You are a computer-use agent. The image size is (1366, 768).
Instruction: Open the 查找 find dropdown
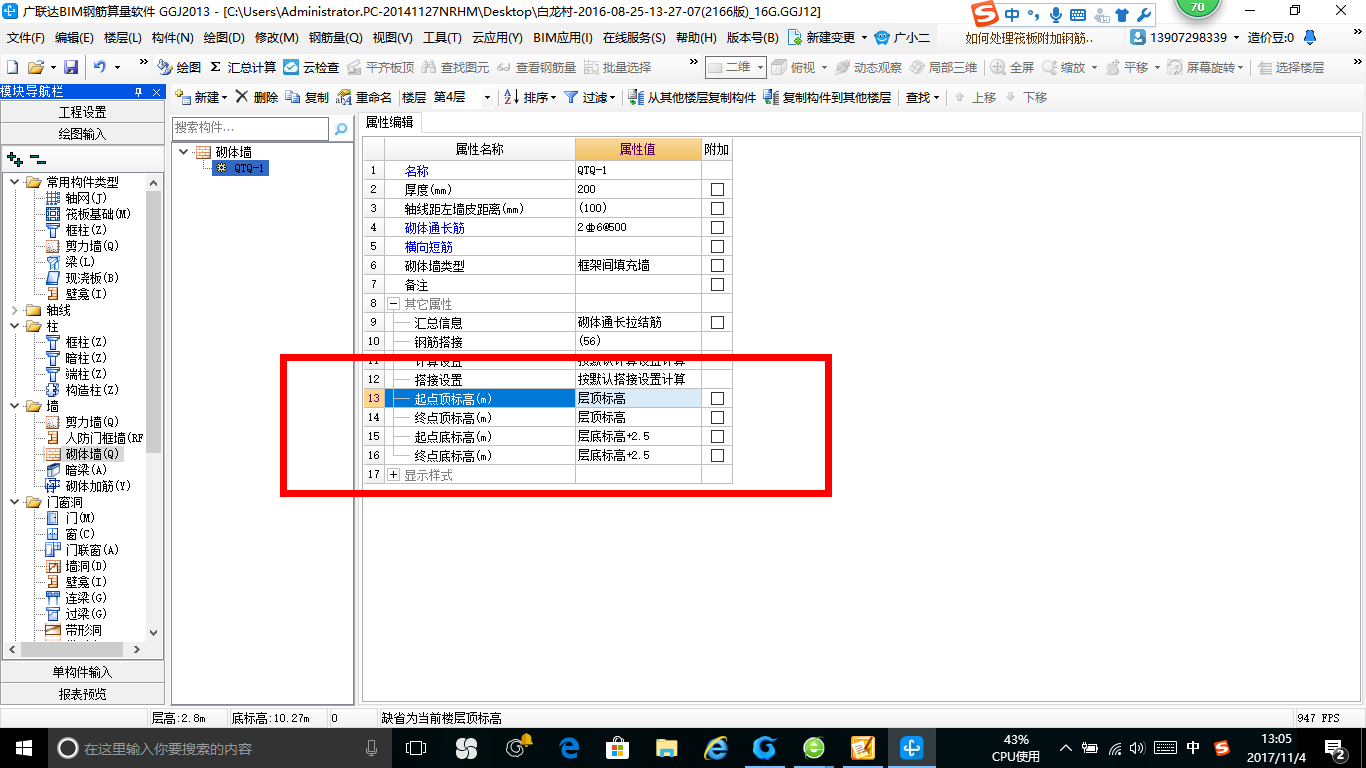pyautogui.click(x=922, y=97)
